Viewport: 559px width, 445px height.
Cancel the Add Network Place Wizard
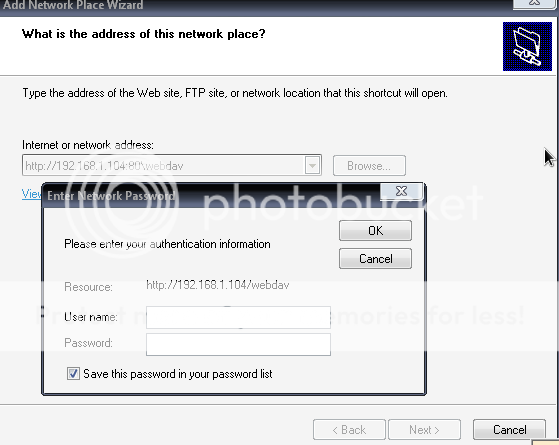pyautogui.click(x=509, y=430)
